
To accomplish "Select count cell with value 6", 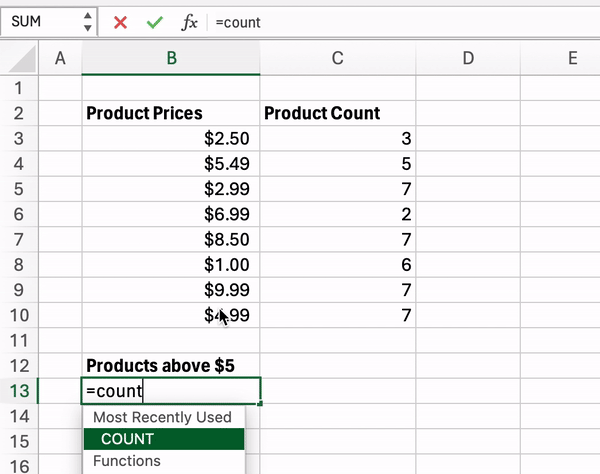I will click(338, 265).
